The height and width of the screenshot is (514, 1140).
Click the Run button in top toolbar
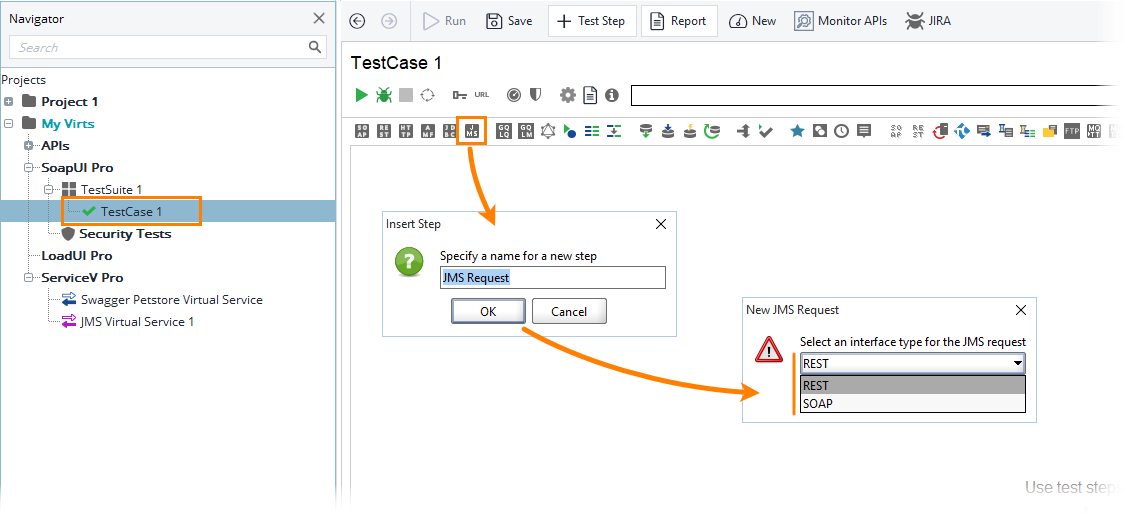click(445, 21)
